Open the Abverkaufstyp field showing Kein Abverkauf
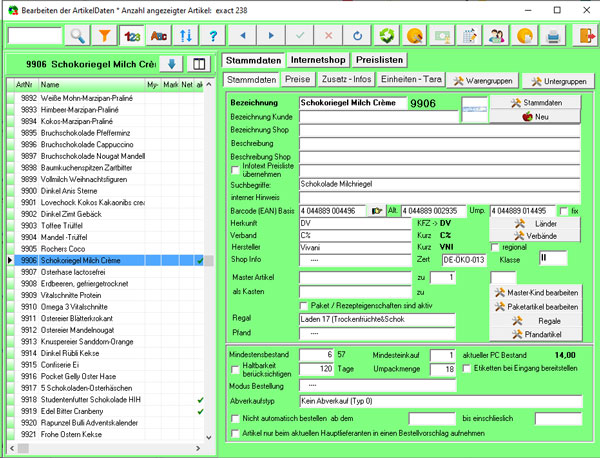The image size is (600, 458). [441, 401]
